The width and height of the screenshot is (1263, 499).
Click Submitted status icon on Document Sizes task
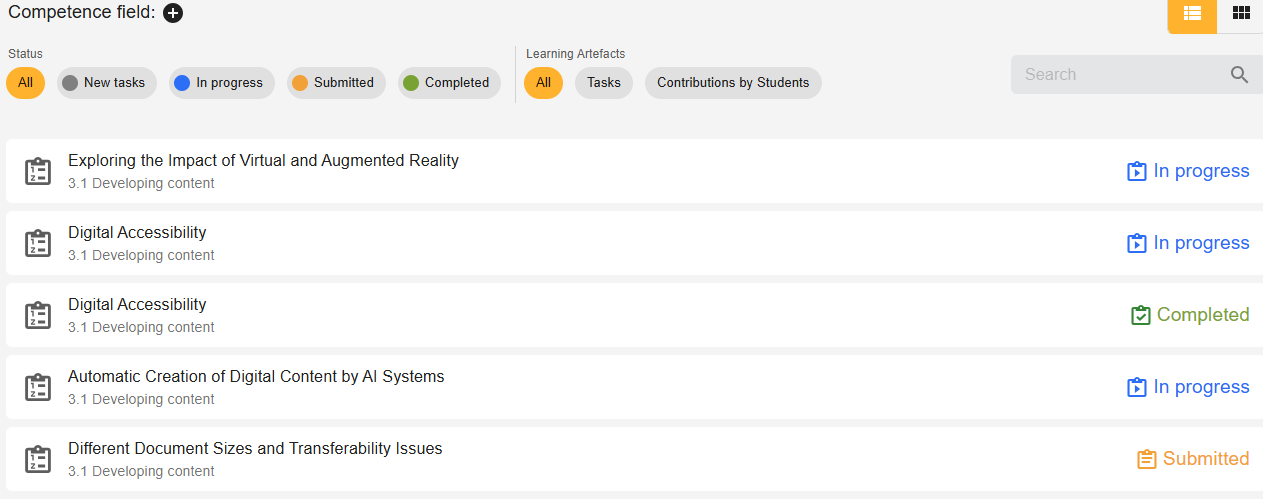click(x=1147, y=459)
